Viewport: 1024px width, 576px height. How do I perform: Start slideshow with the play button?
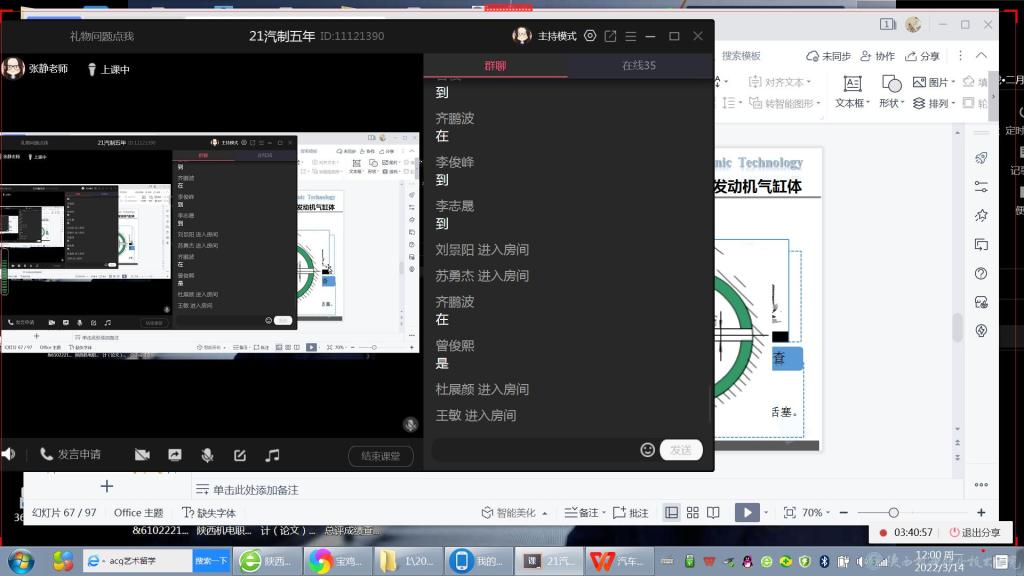[x=745, y=513]
